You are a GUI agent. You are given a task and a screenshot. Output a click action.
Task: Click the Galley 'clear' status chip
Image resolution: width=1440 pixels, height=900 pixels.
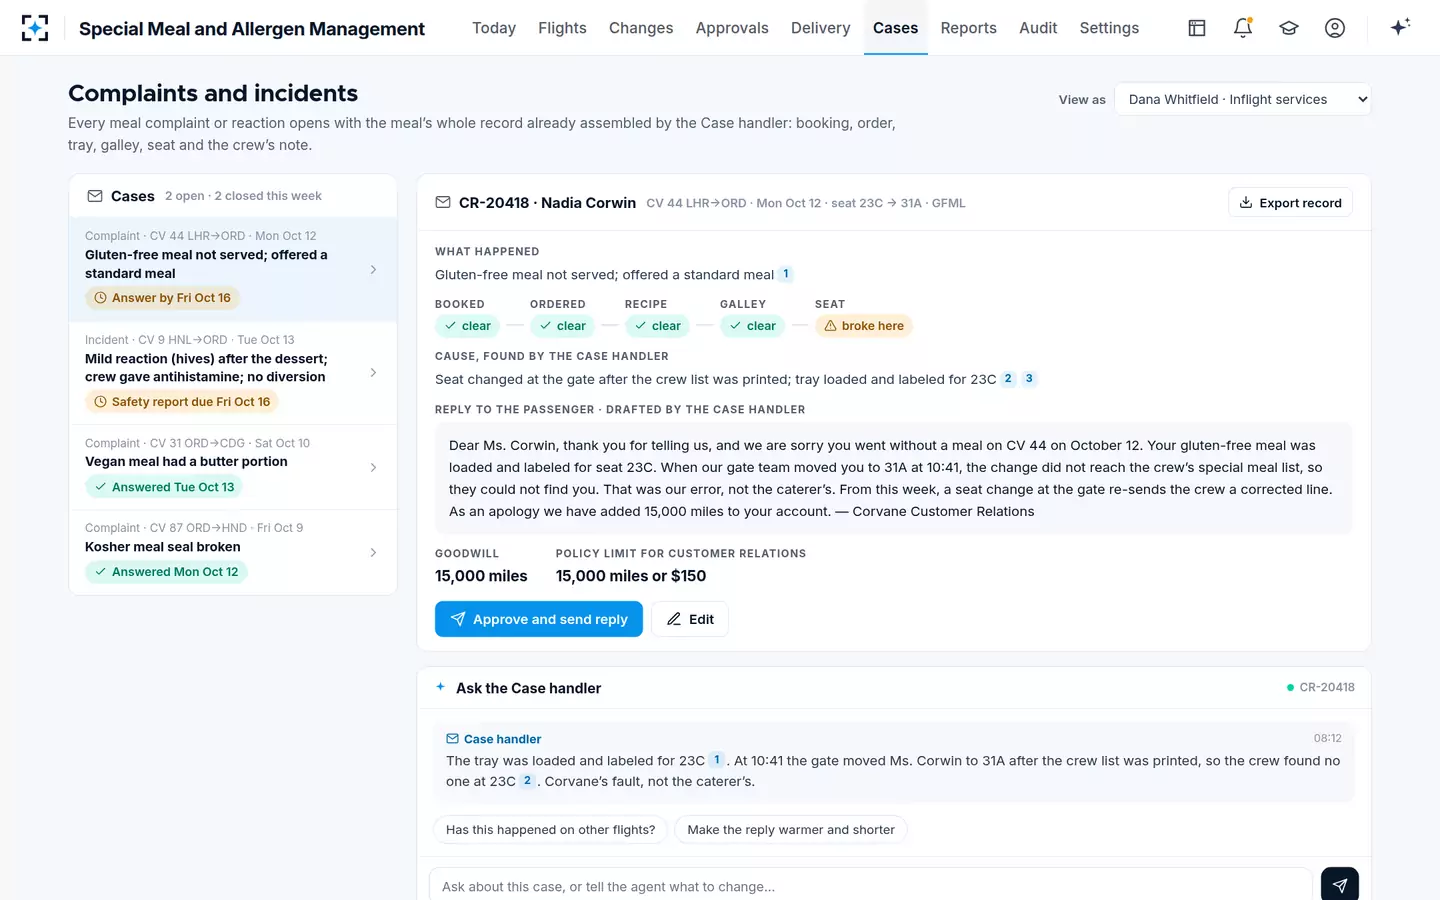[x=752, y=326]
